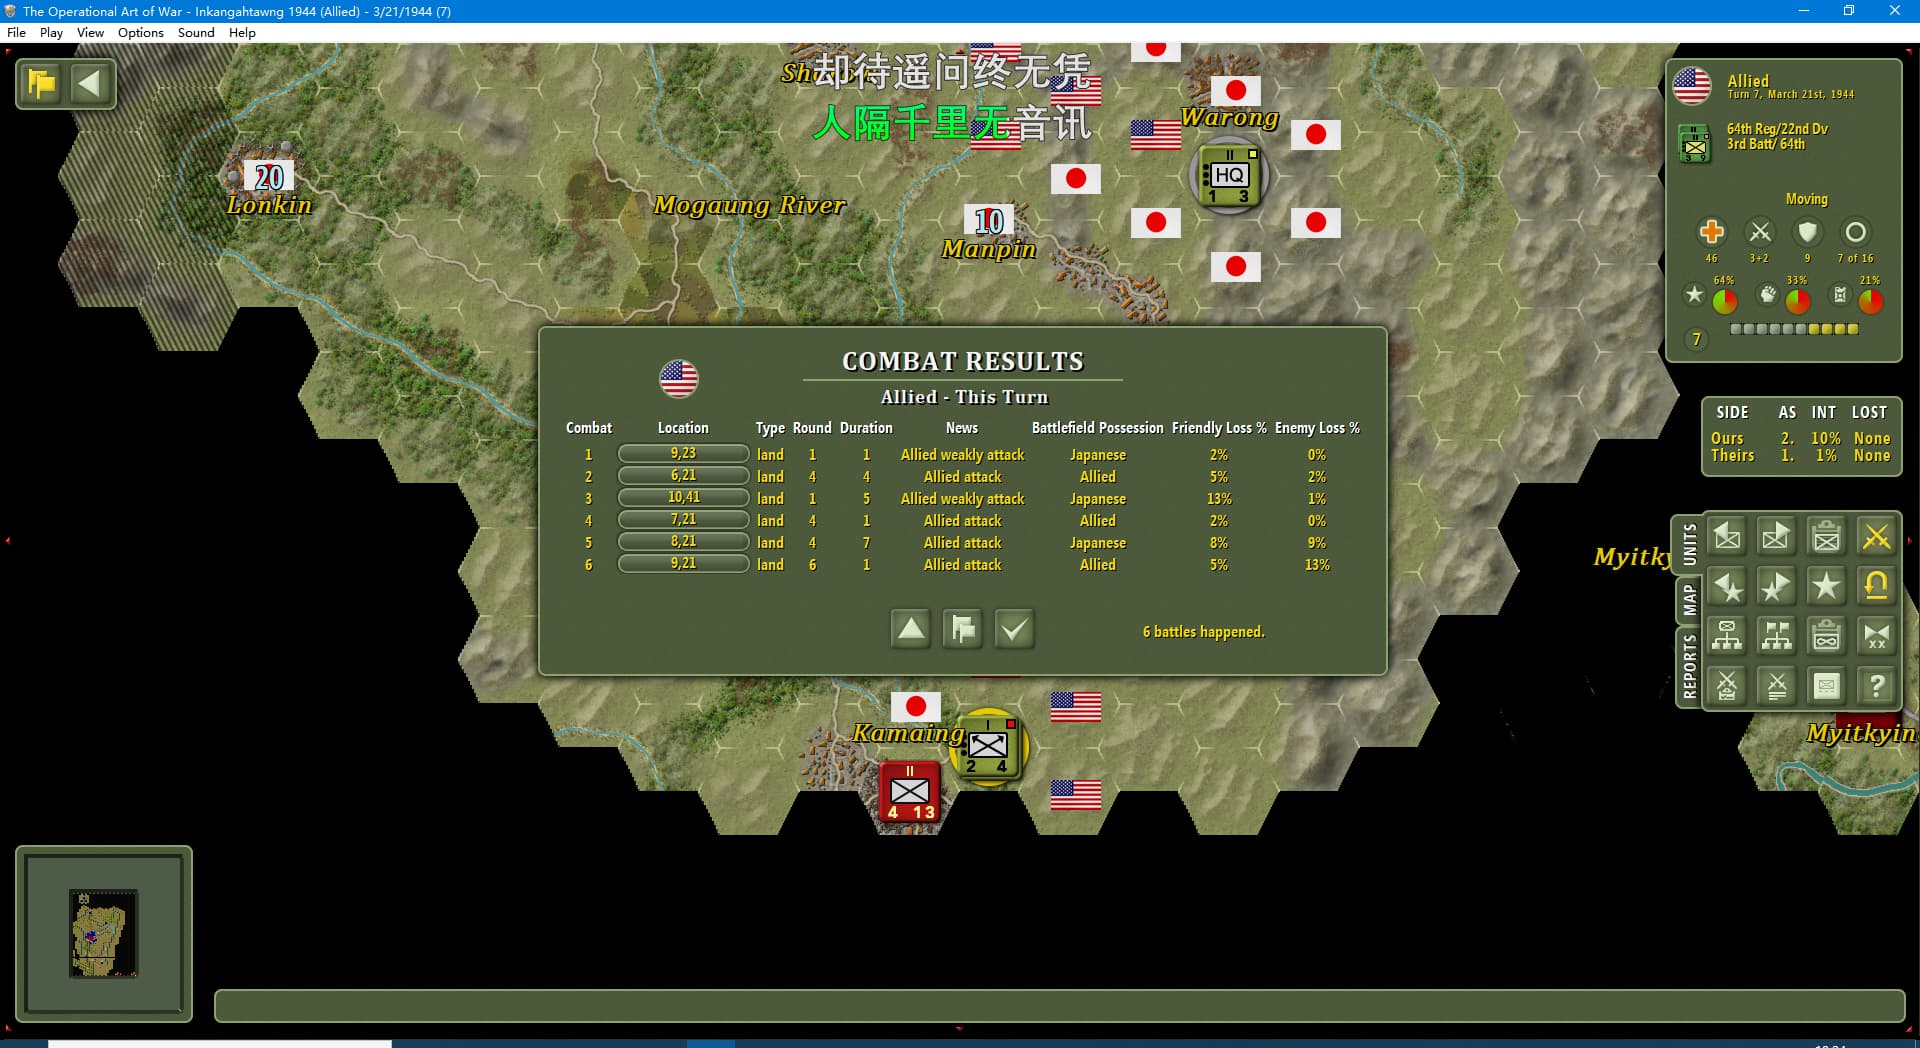
Task: Open the Play menu
Action: click(x=51, y=32)
